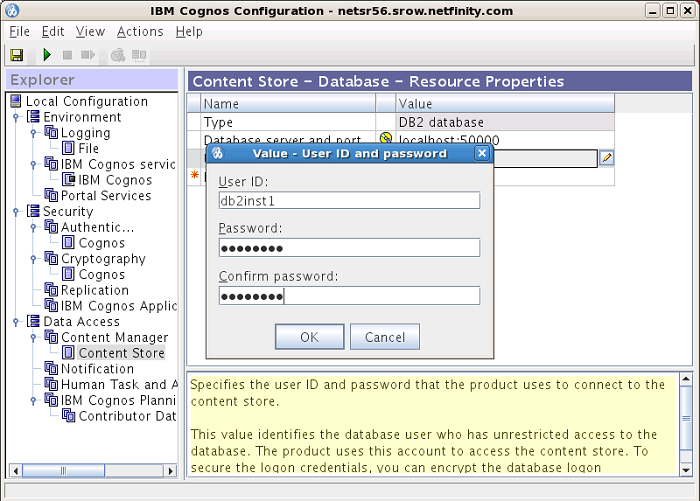Select the Human Task and A… tree item
This screenshot has width=700, height=501.
coord(119,384)
